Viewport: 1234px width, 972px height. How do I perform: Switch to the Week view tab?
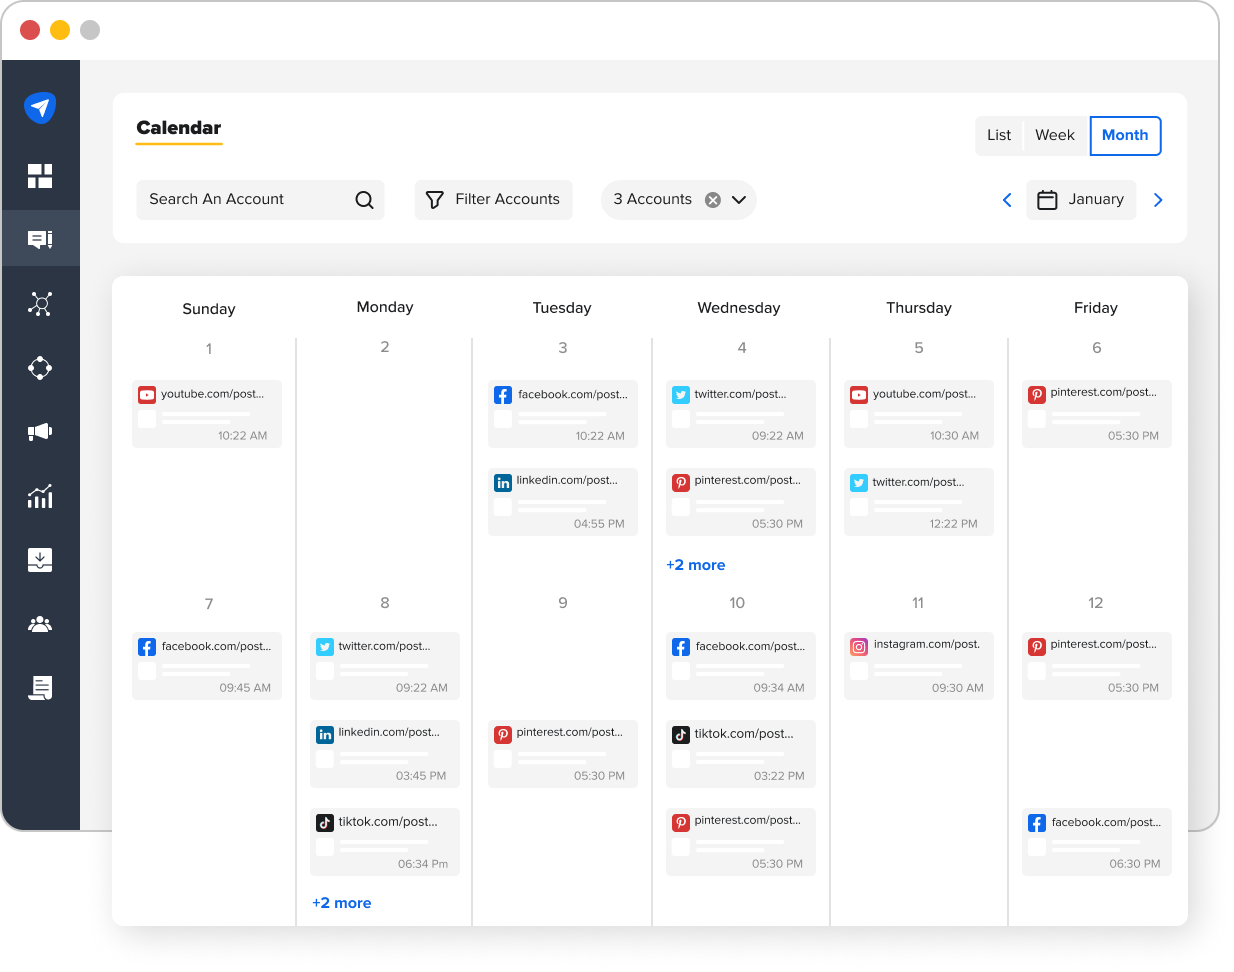tap(1055, 135)
